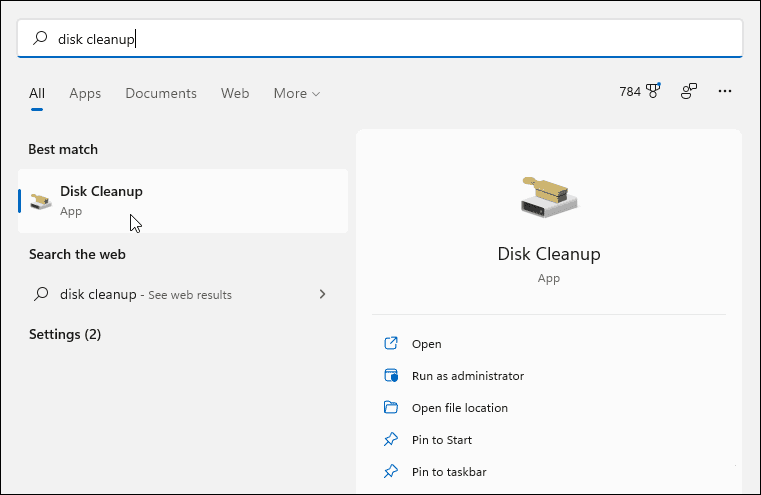Switch to the Documents filter tab
Screen dimensions: 761x495
160,93
